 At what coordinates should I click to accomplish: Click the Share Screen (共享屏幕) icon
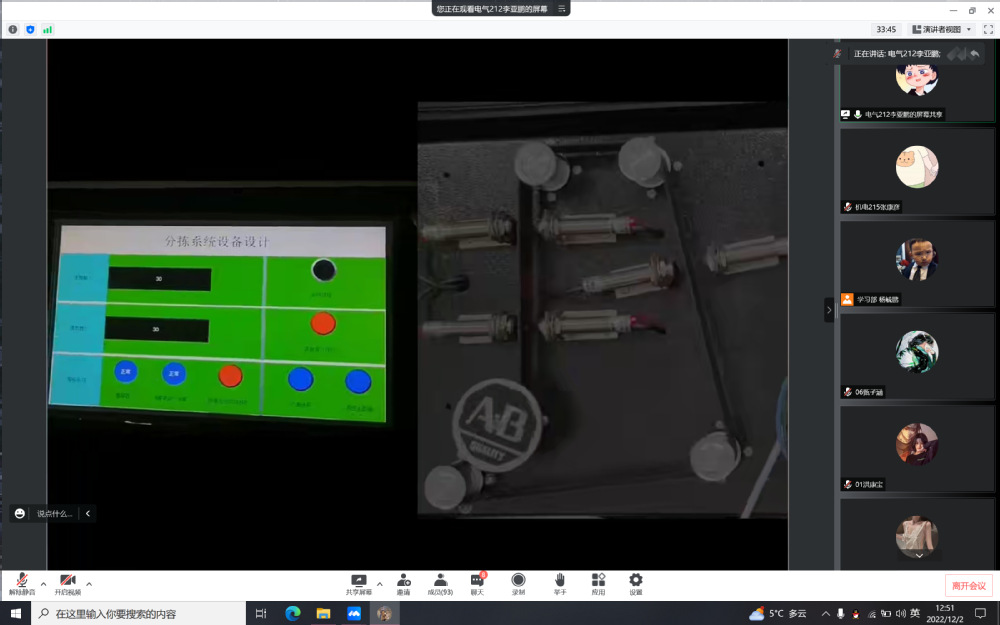(358, 582)
